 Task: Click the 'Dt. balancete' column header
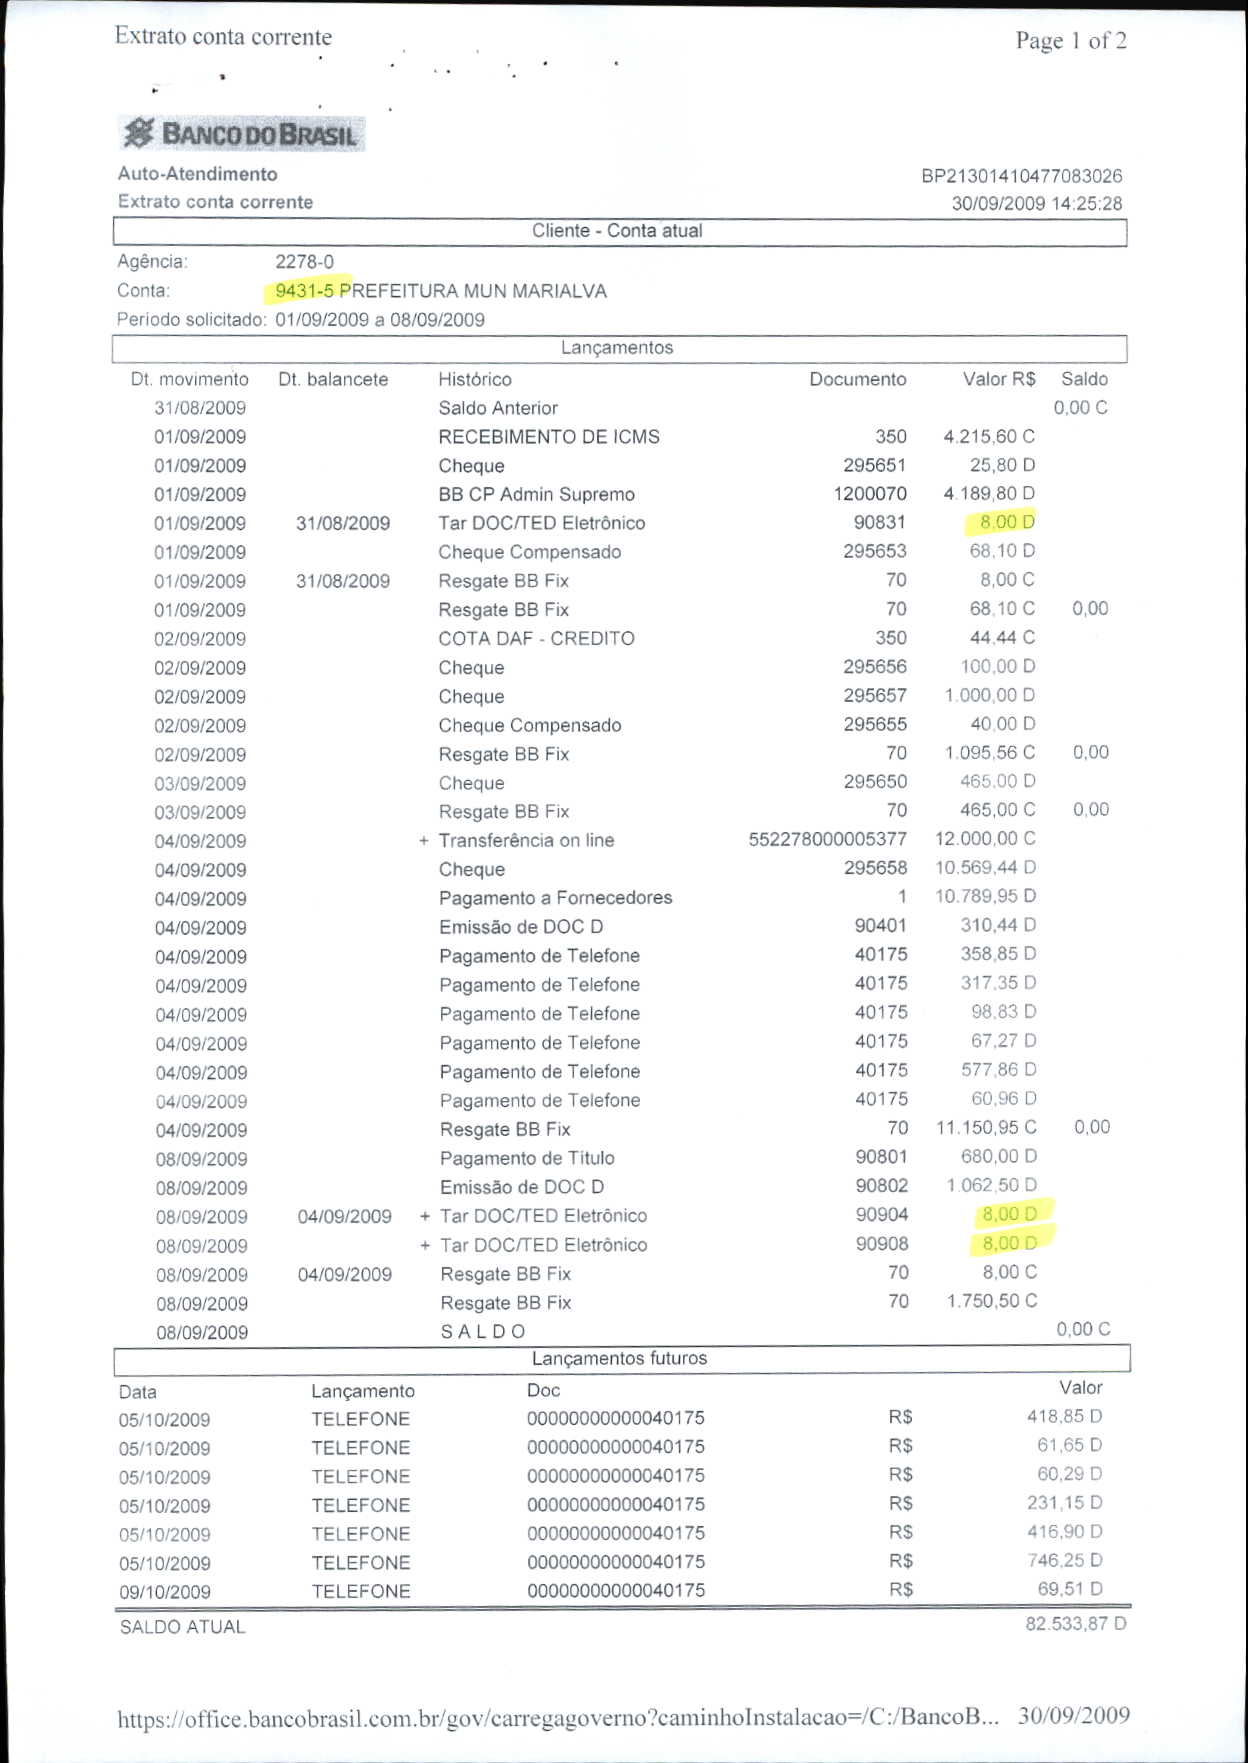tap(333, 380)
